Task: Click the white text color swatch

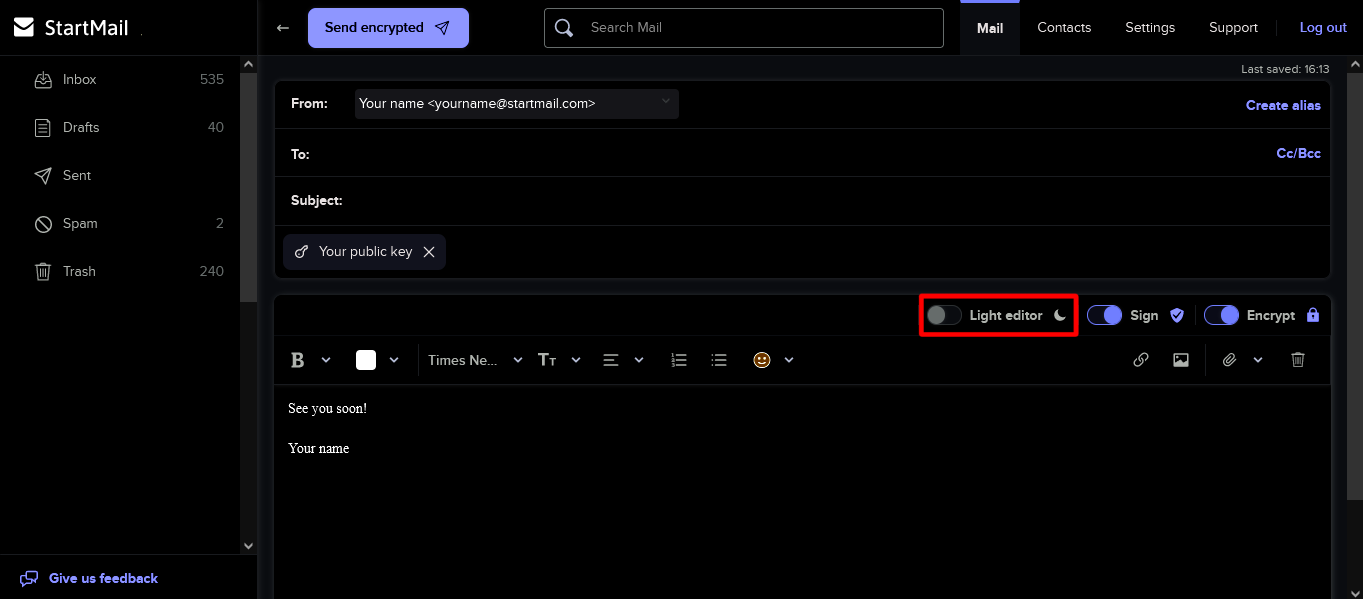Action: click(x=366, y=360)
